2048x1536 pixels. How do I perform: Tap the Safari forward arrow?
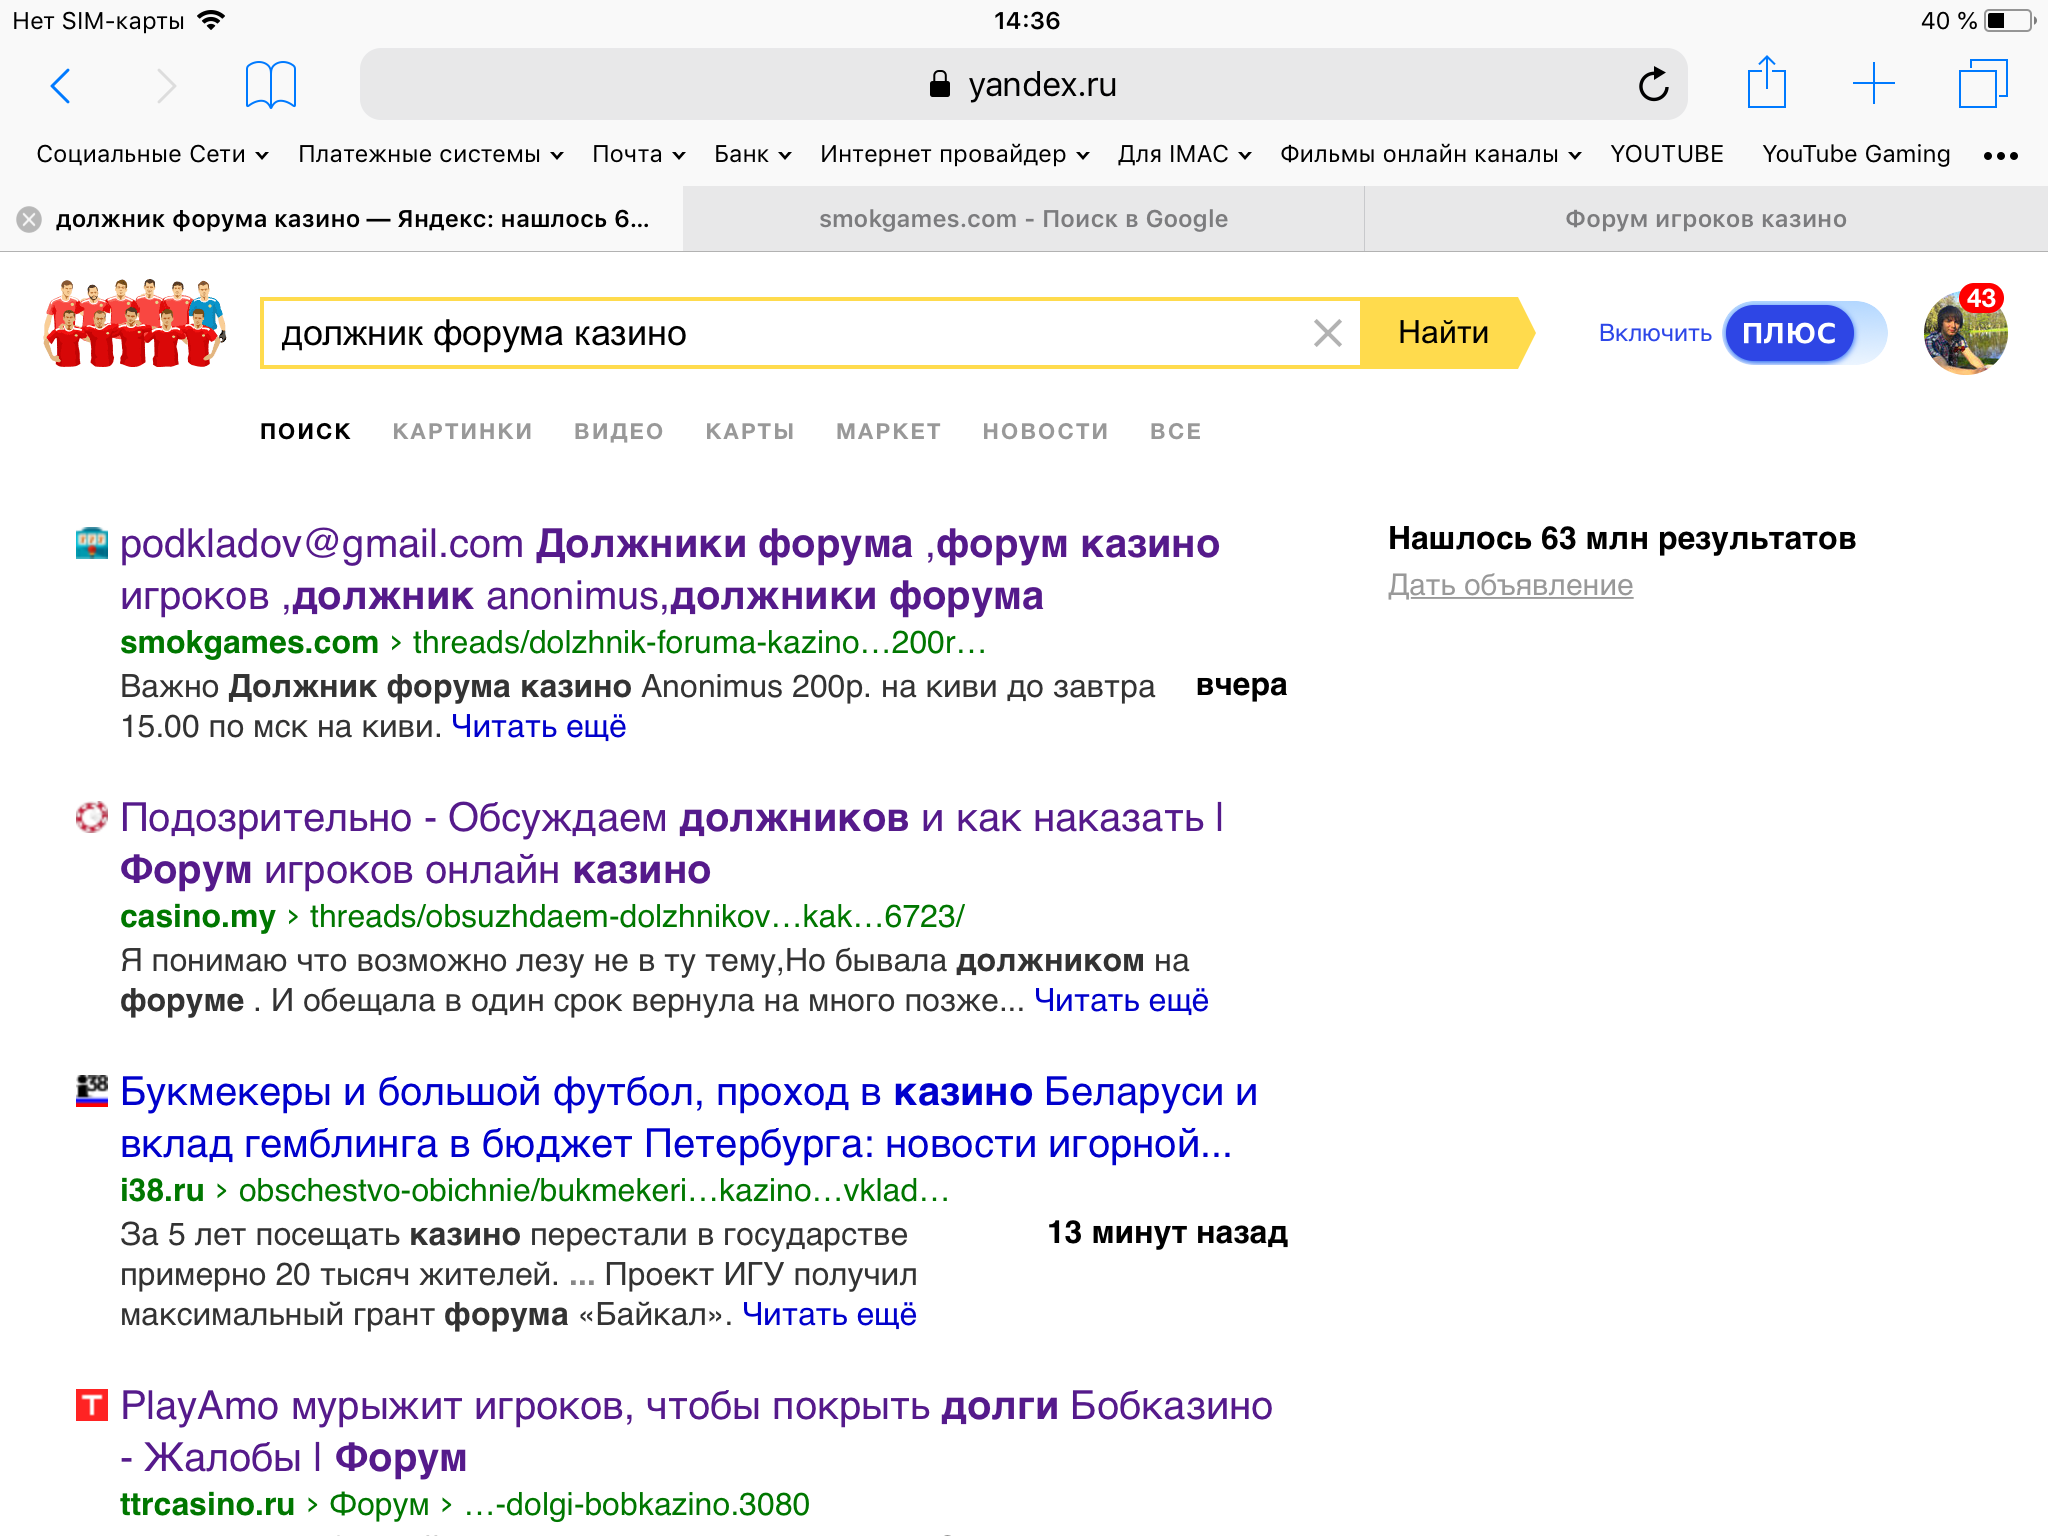166,85
